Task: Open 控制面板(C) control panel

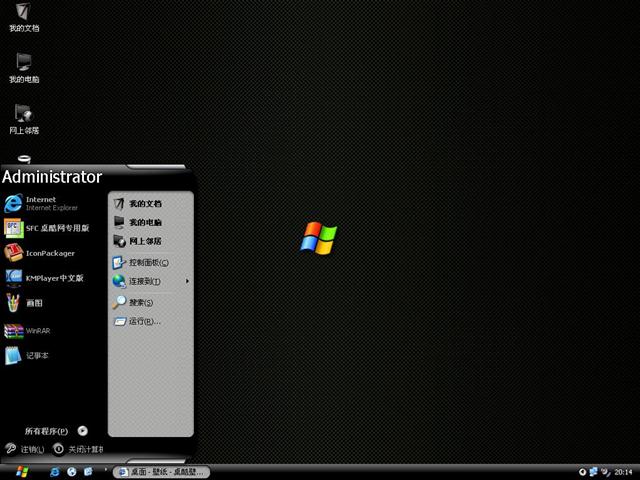Action: click(150, 262)
